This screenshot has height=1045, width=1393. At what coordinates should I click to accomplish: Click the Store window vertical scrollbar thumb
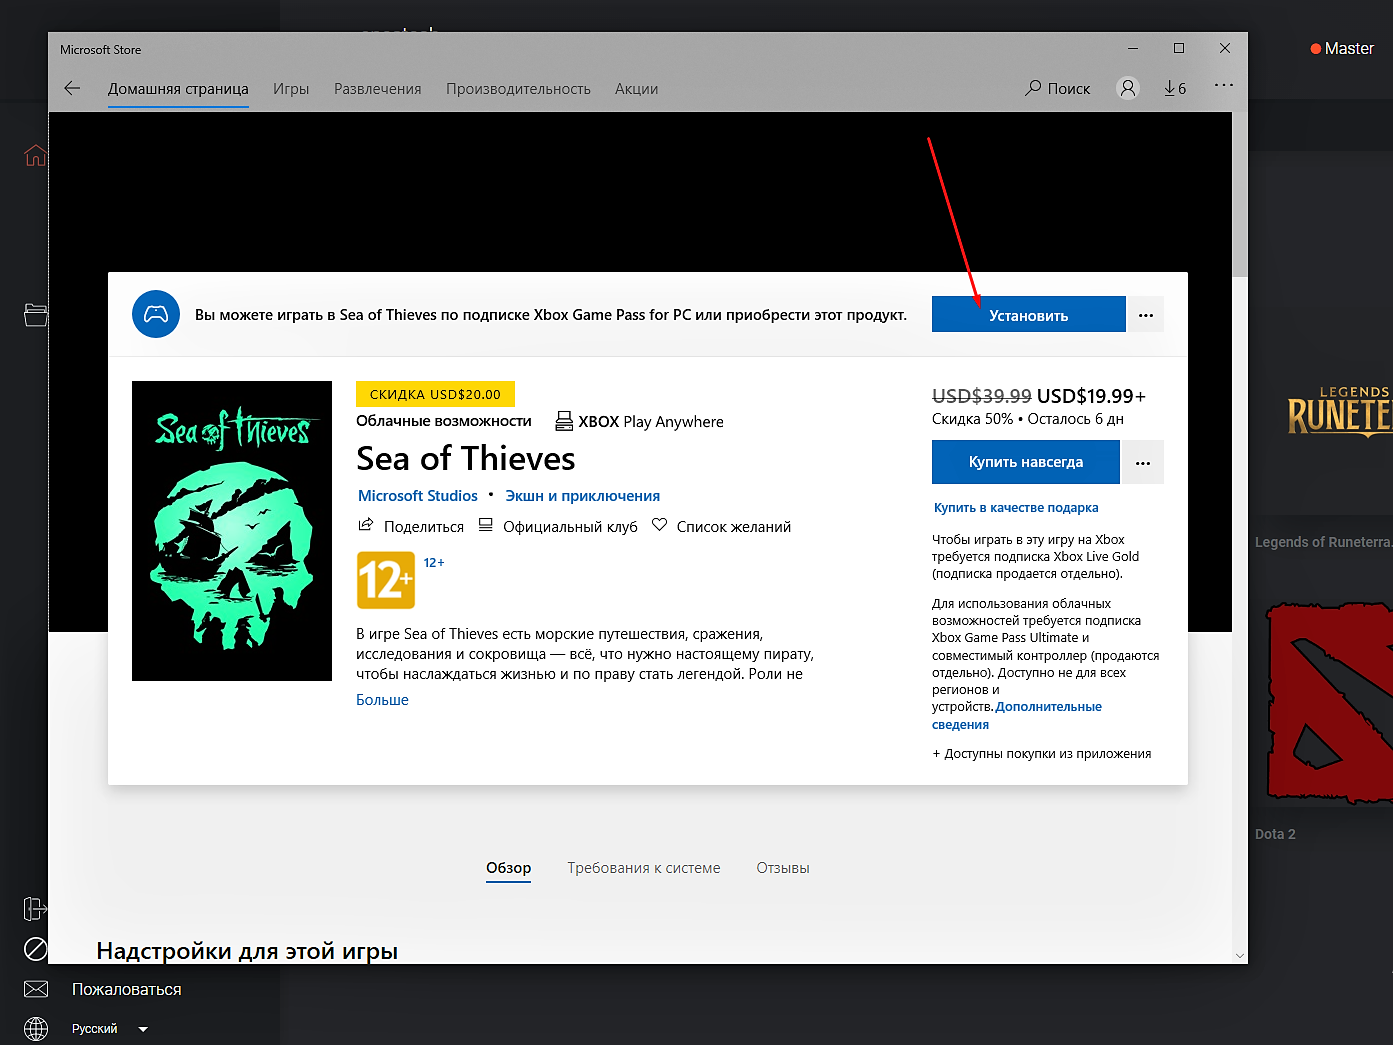point(1240,195)
